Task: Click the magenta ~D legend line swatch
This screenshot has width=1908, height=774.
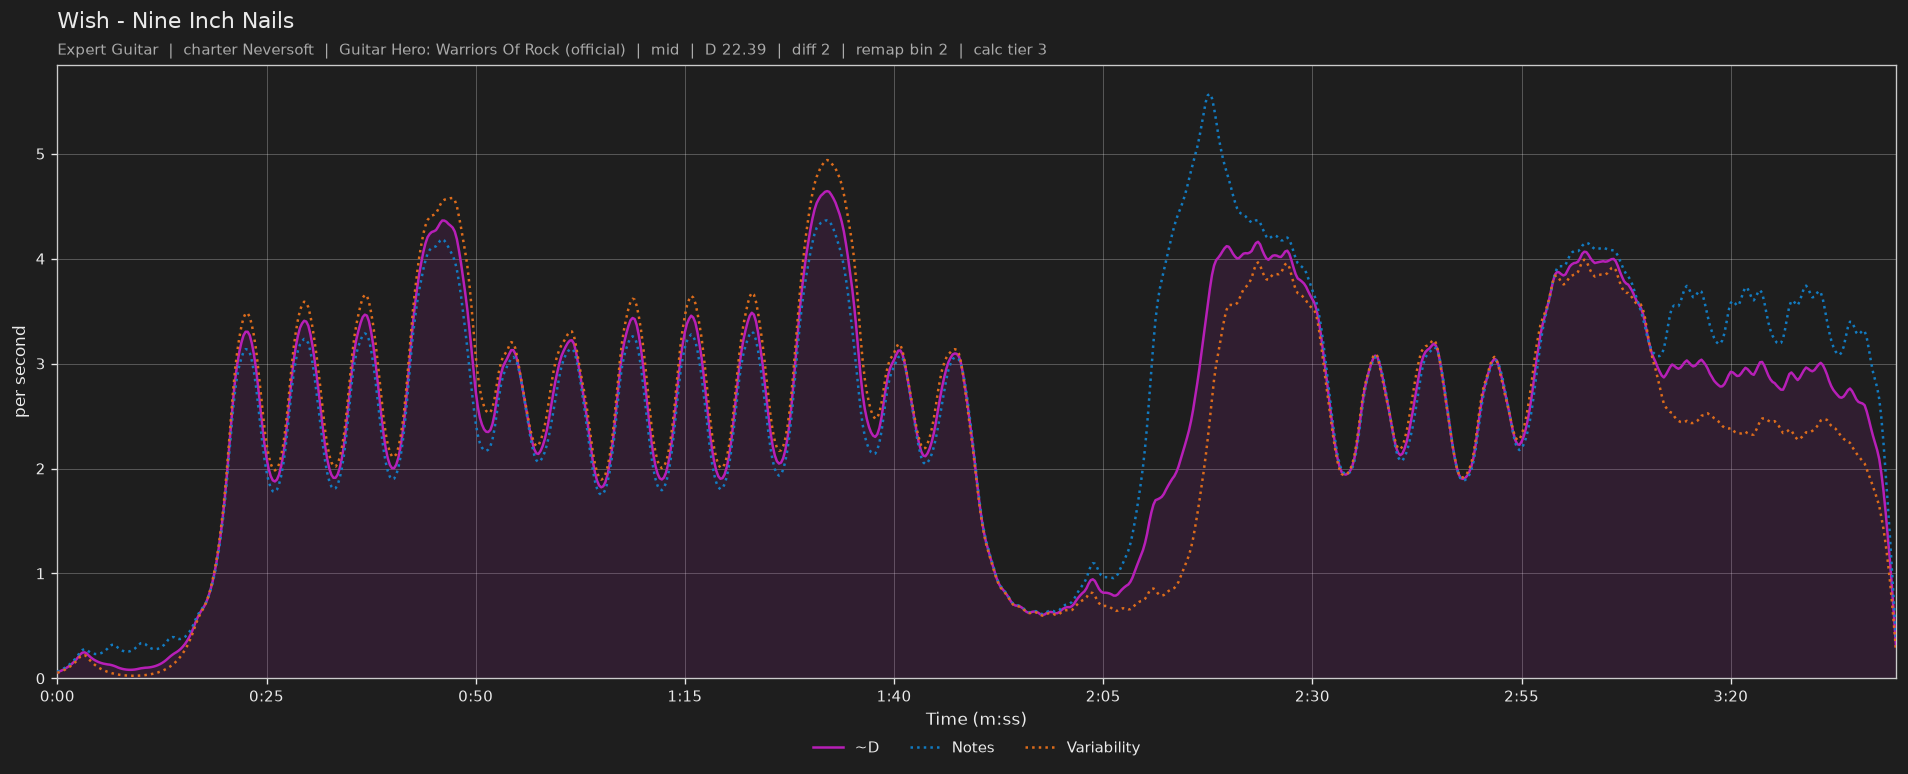Action: (828, 748)
